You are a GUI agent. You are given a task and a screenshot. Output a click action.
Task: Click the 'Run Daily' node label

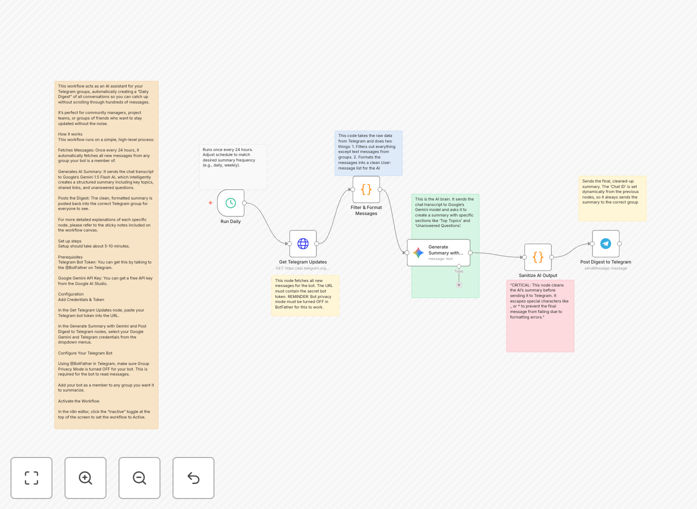coord(231,221)
